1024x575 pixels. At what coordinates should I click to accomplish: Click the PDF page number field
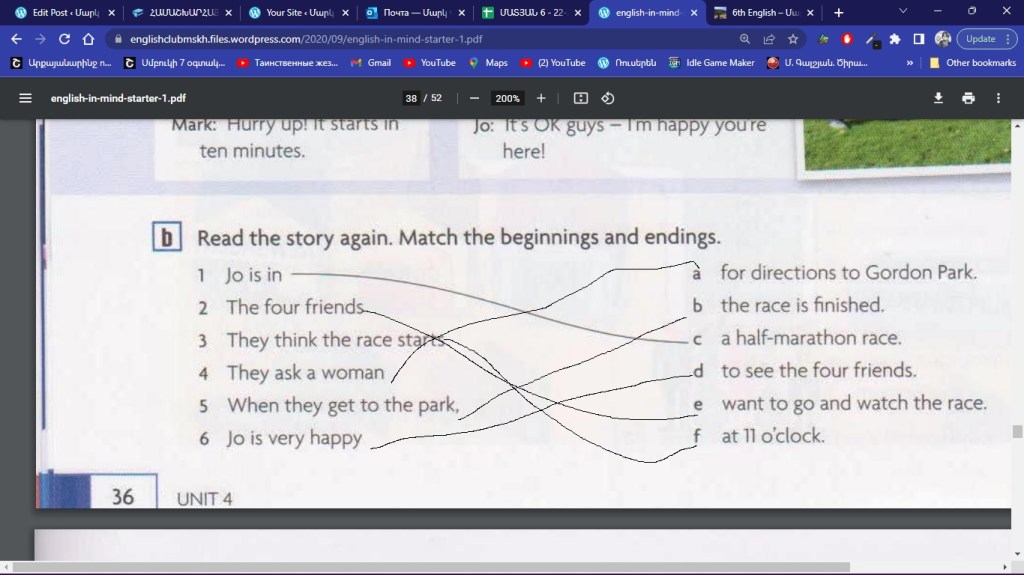pos(411,98)
